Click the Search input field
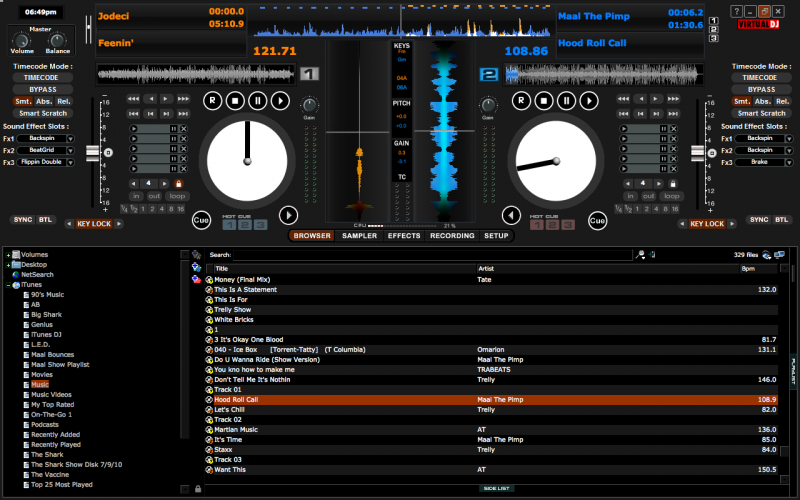Viewport: 800px width, 500px height. pyautogui.click(x=432, y=255)
